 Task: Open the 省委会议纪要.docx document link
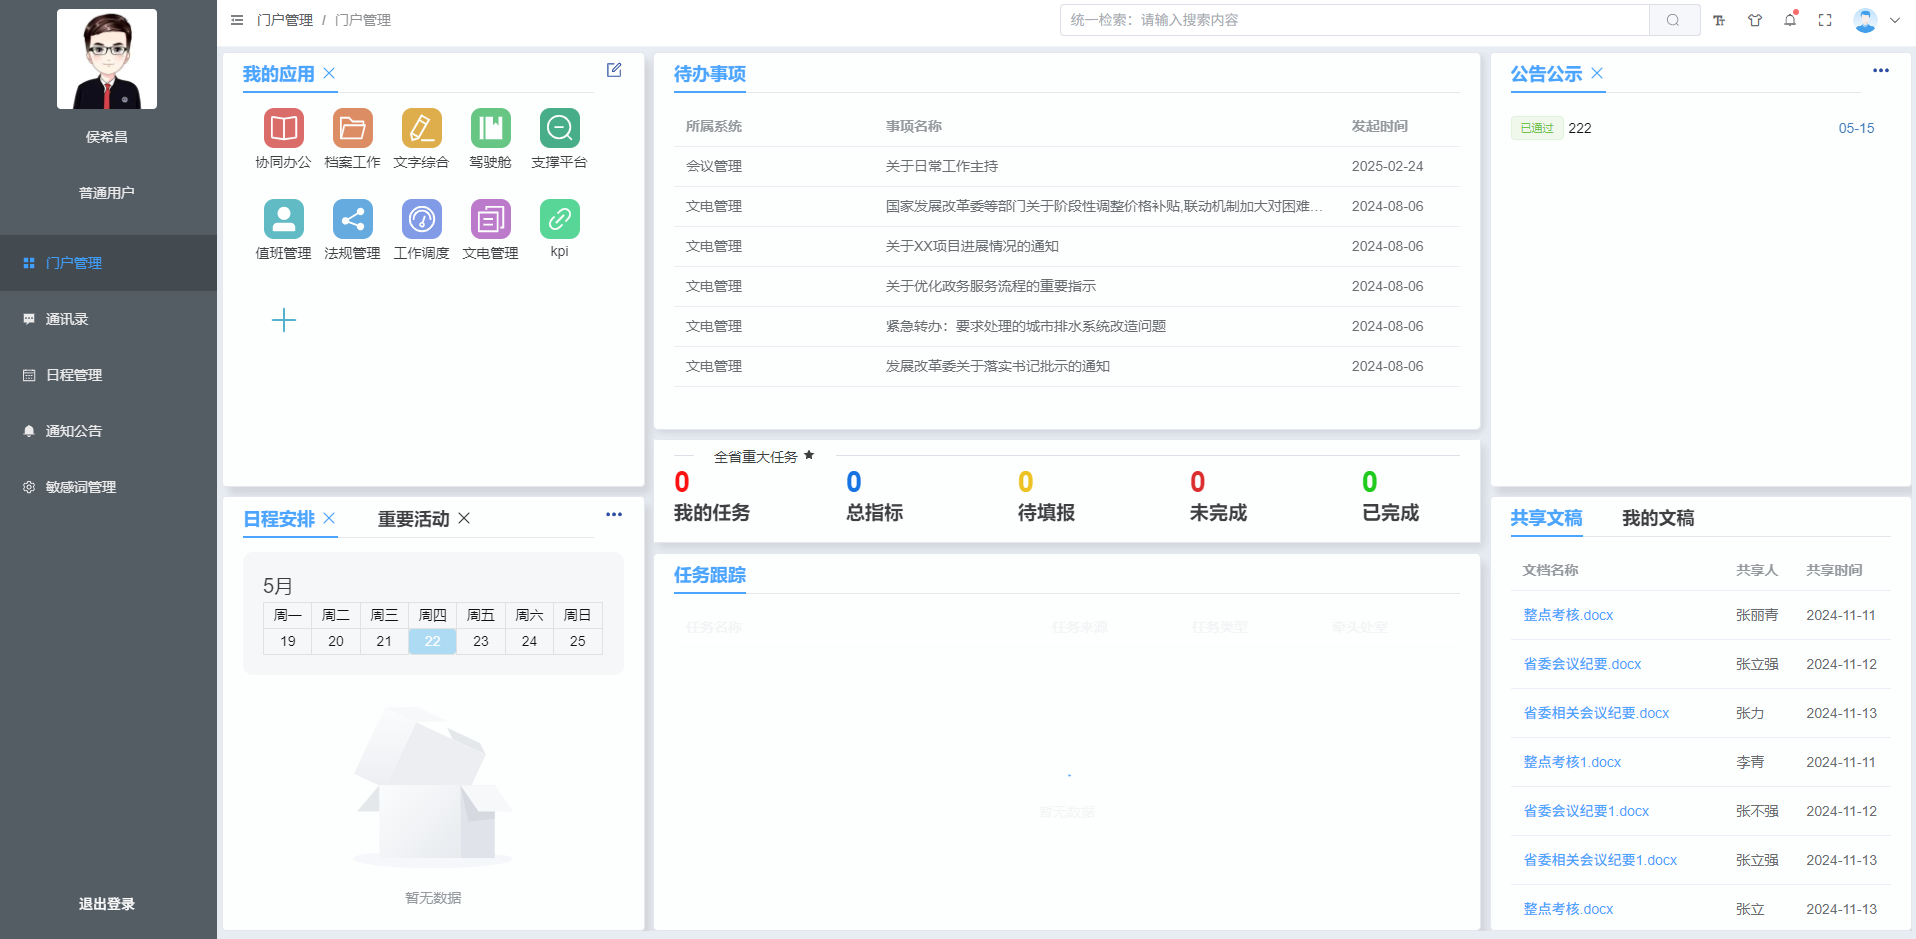tap(1582, 664)
